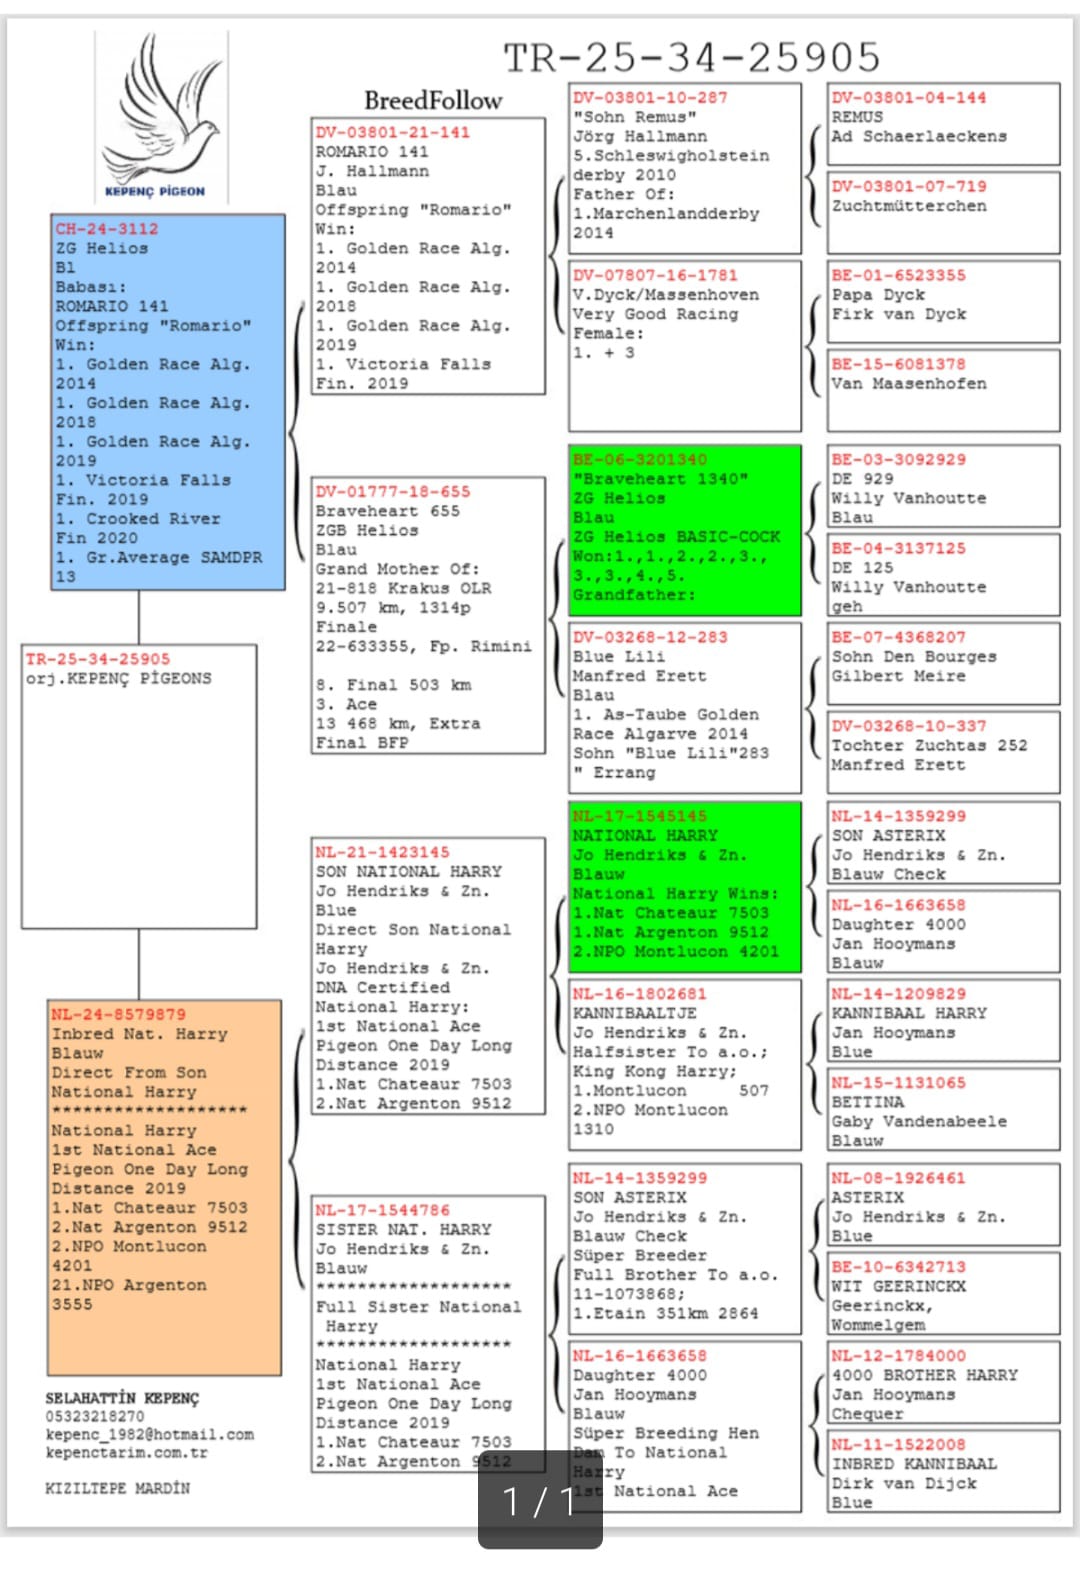This screenshot has width=1080, height=1570.
Task: Click the NL-16-1802681 Kannibaaltje box
Action: [x=684, y=1063]
